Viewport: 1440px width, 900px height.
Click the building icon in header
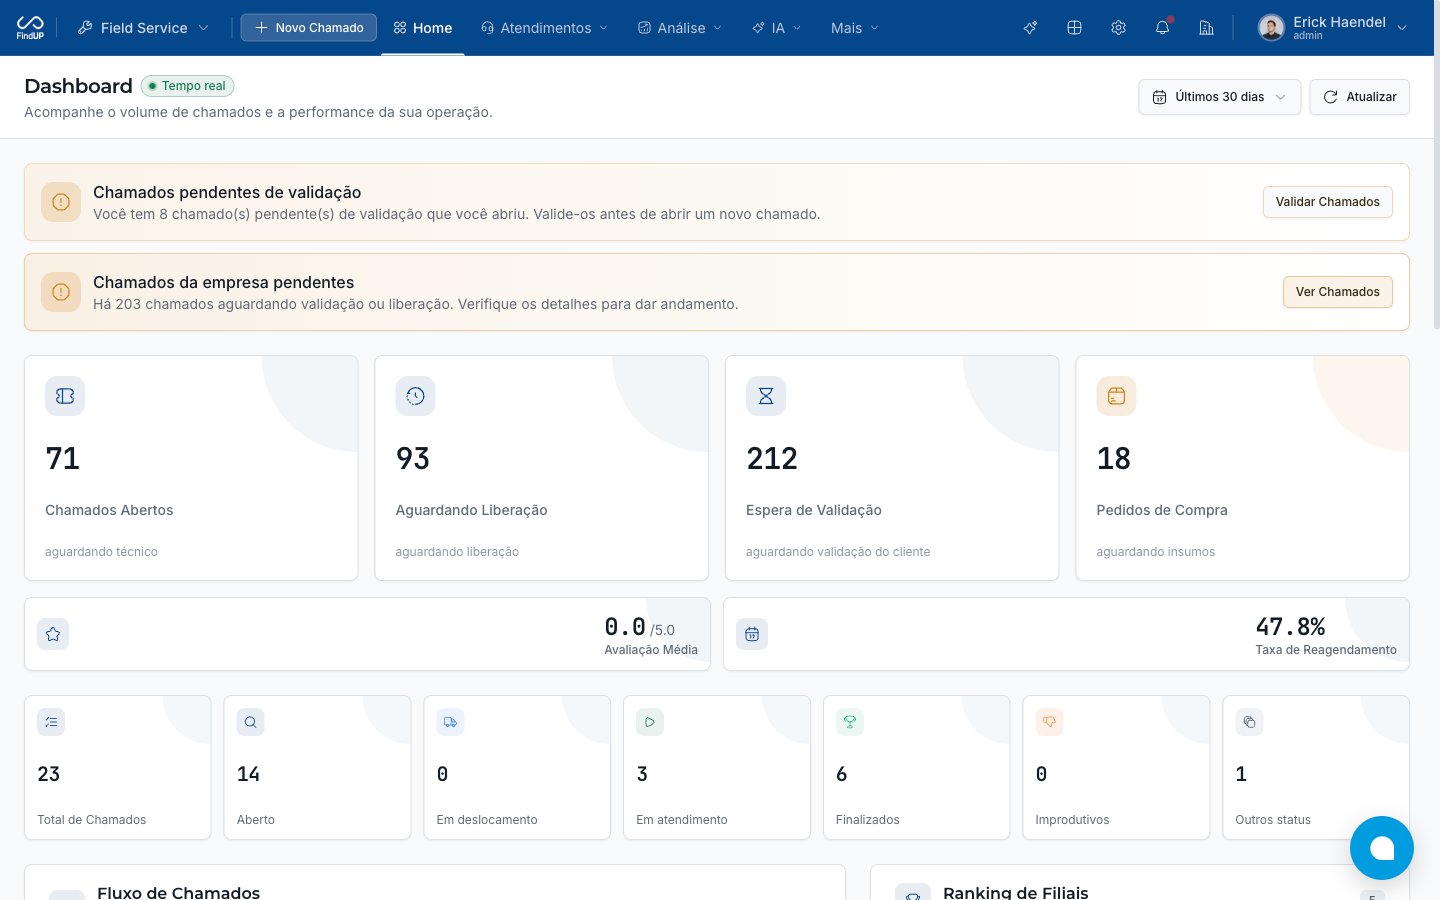click(1206, 28)
